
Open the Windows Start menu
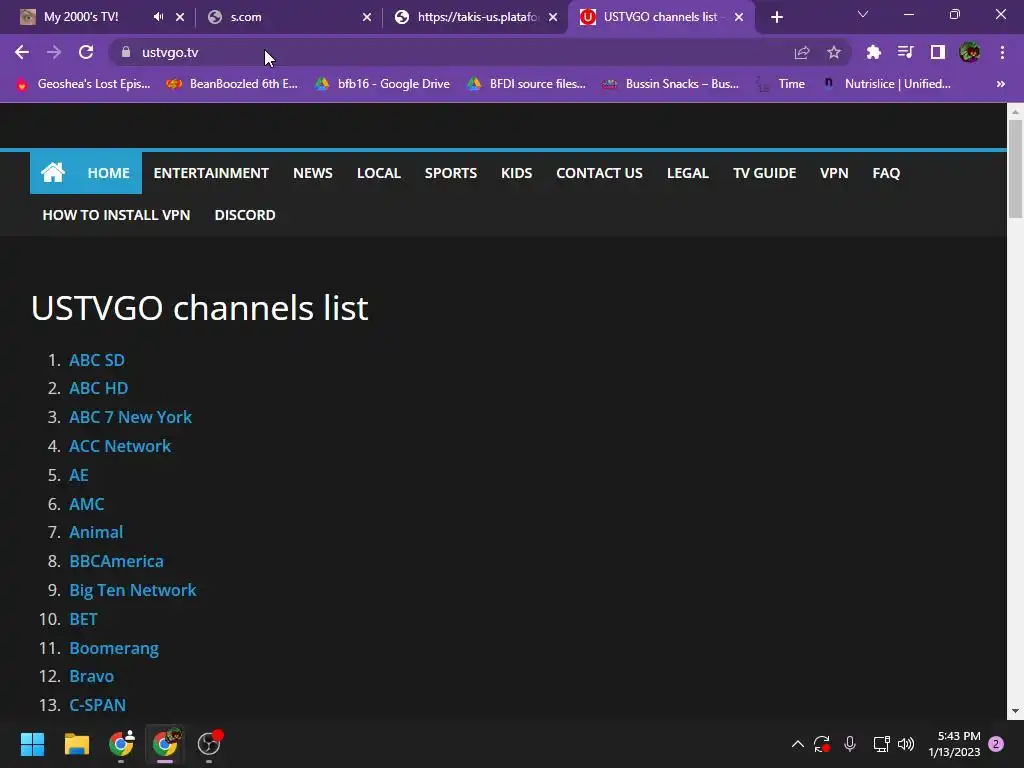tap(32, 744)
